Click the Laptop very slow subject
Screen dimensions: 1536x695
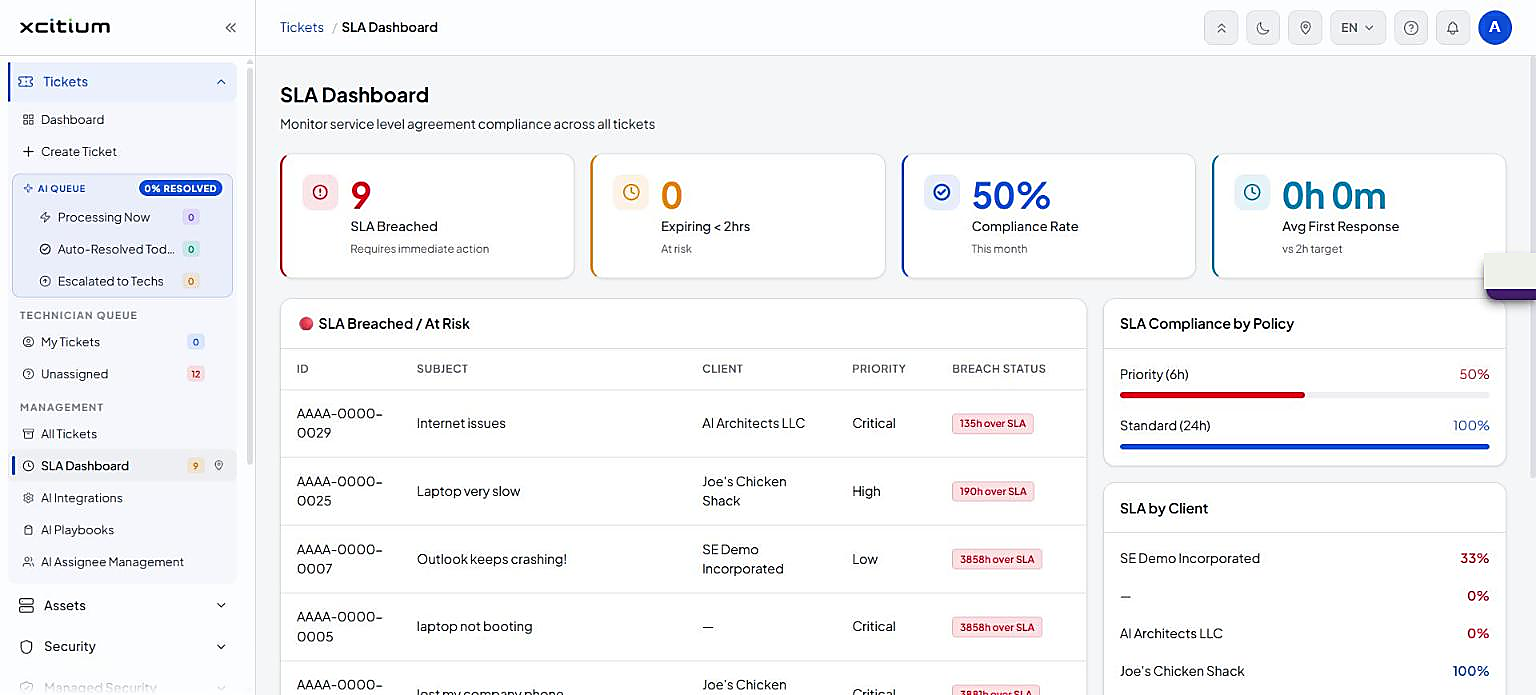click(469, 492)
